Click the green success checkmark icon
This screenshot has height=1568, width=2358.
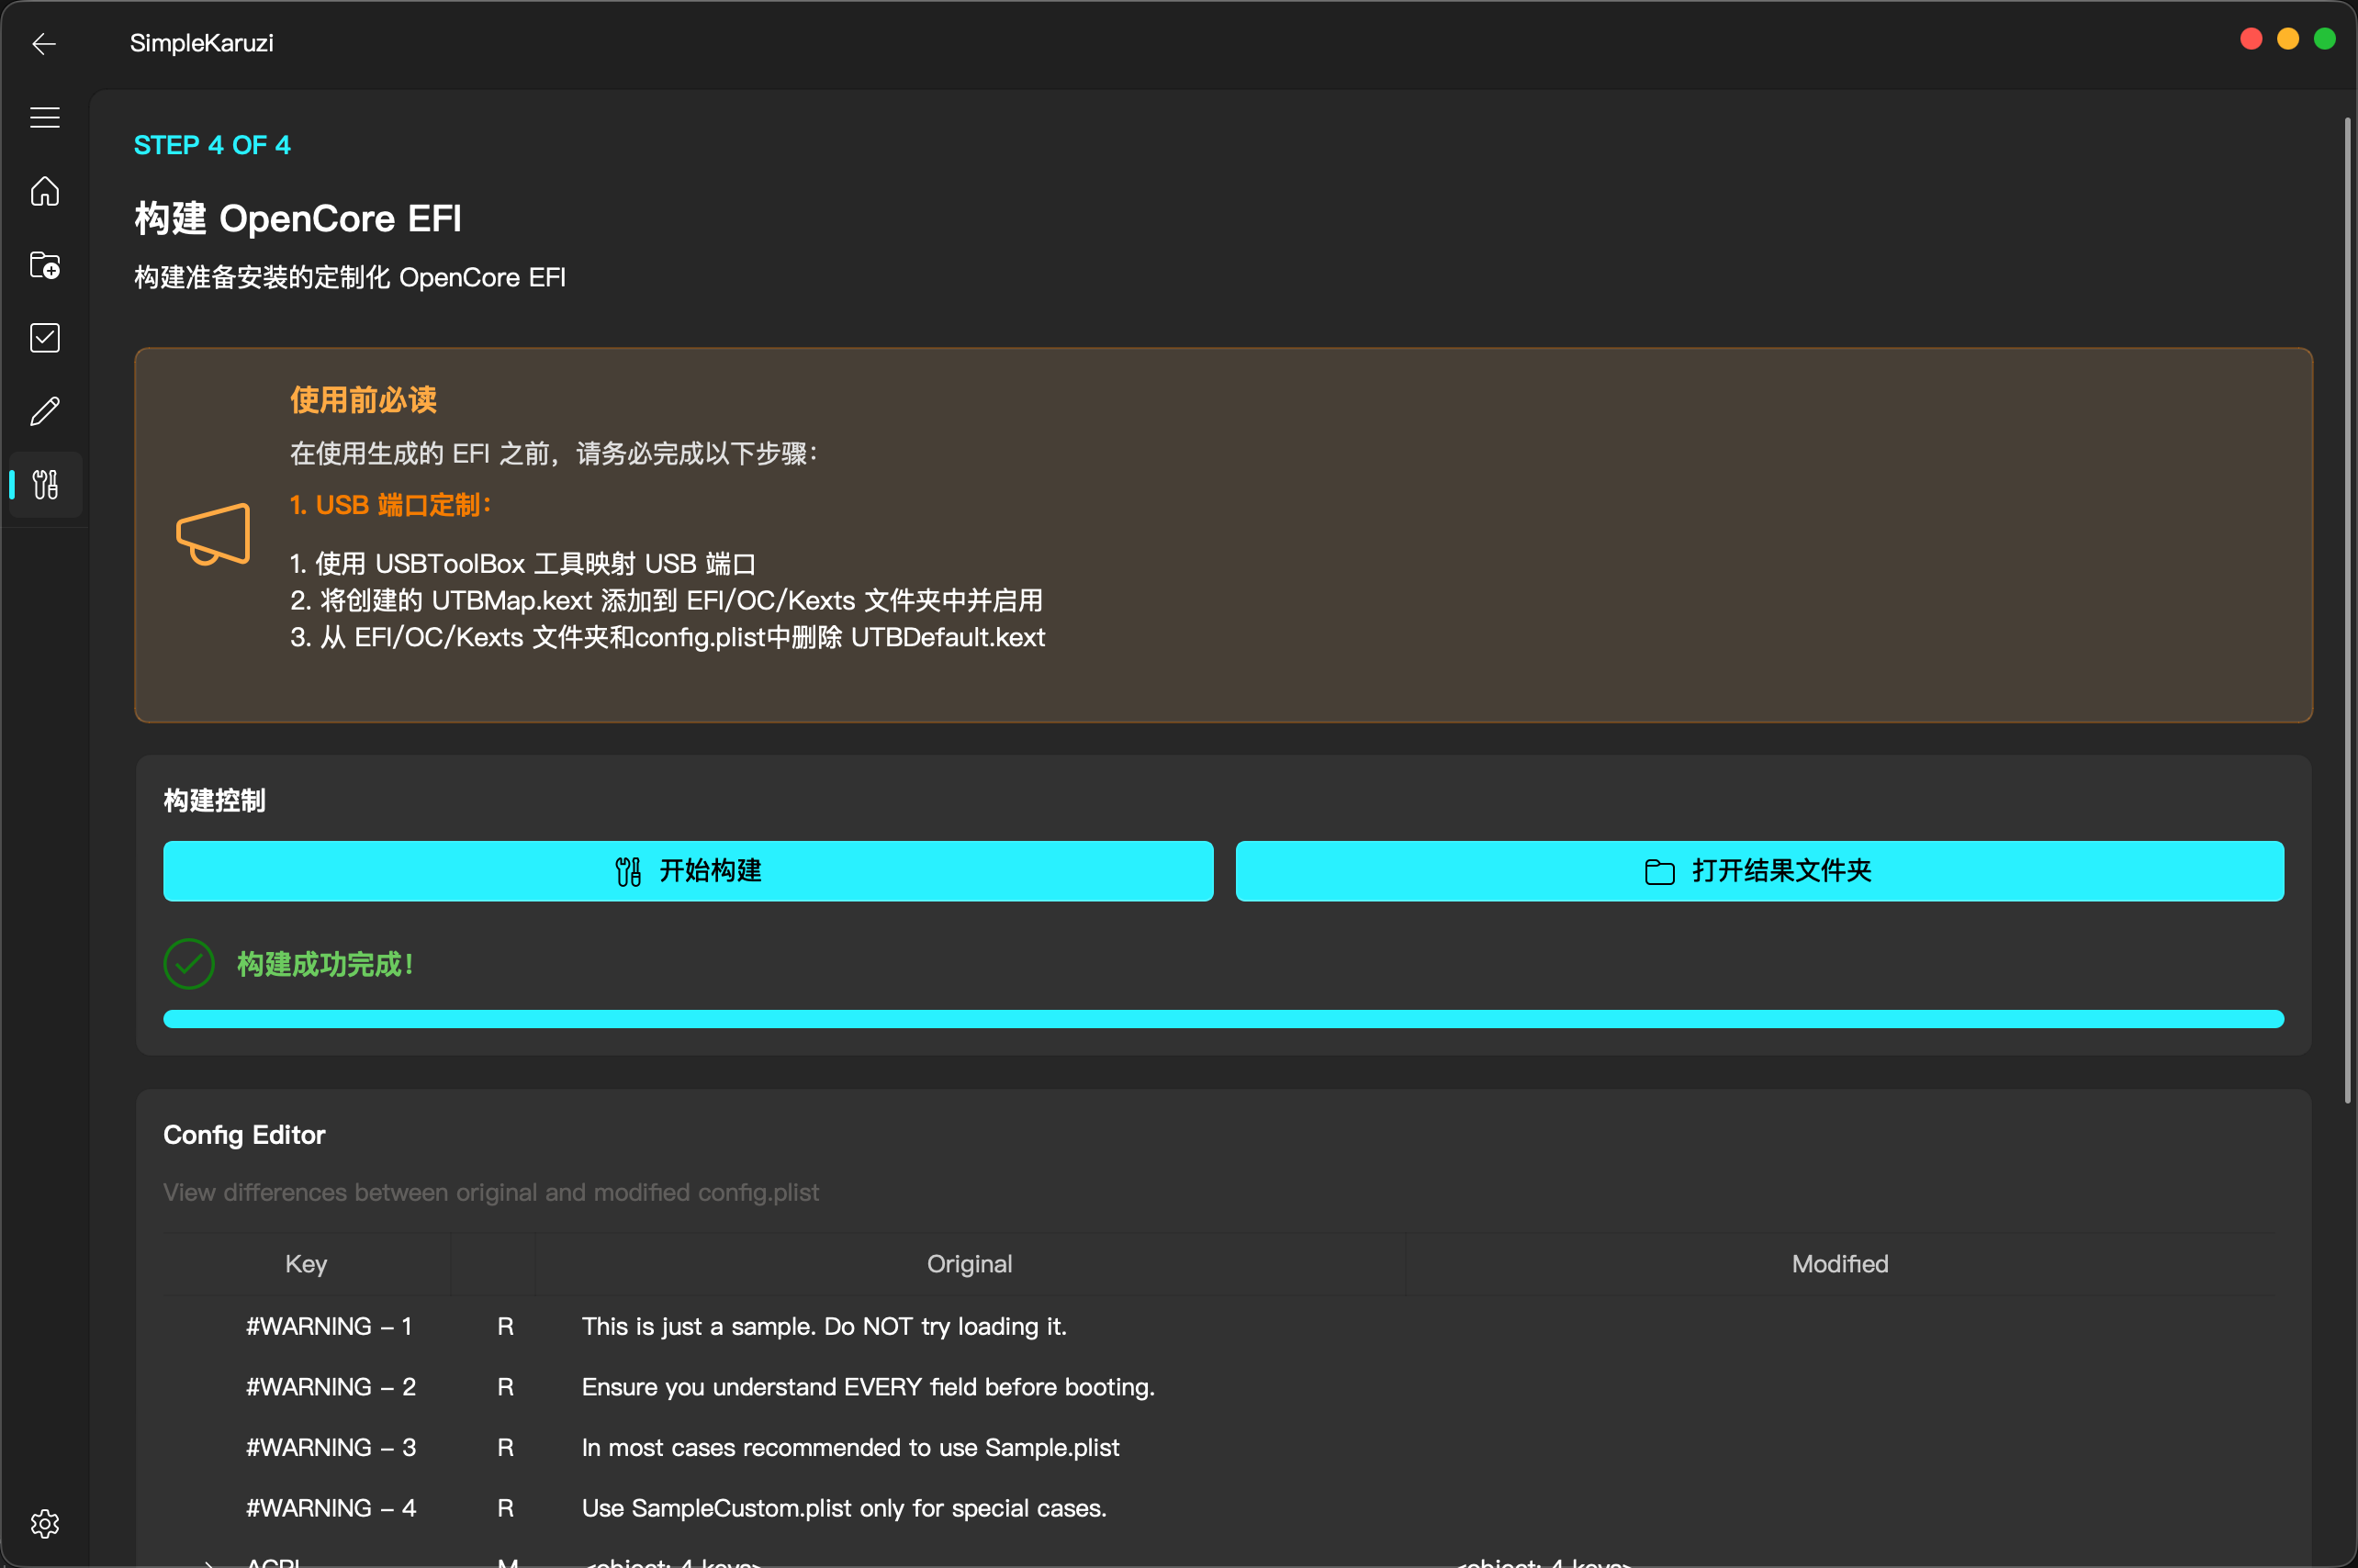point(189,964)
